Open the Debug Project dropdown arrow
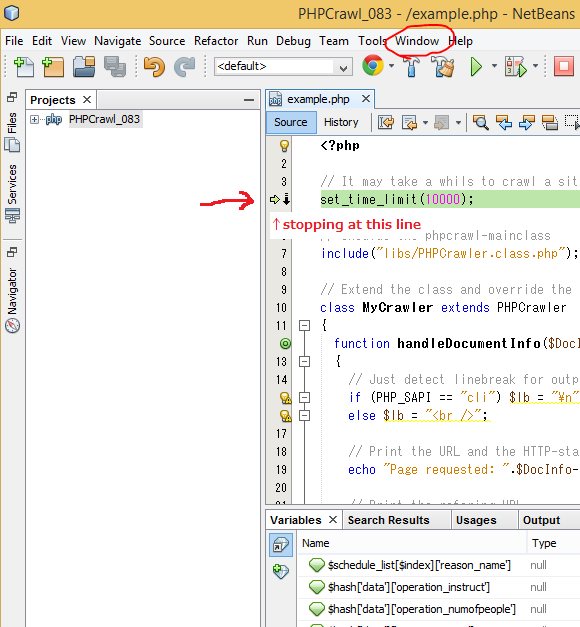The height and width of the screenshot is (627, 580). (x=535, y=66)
